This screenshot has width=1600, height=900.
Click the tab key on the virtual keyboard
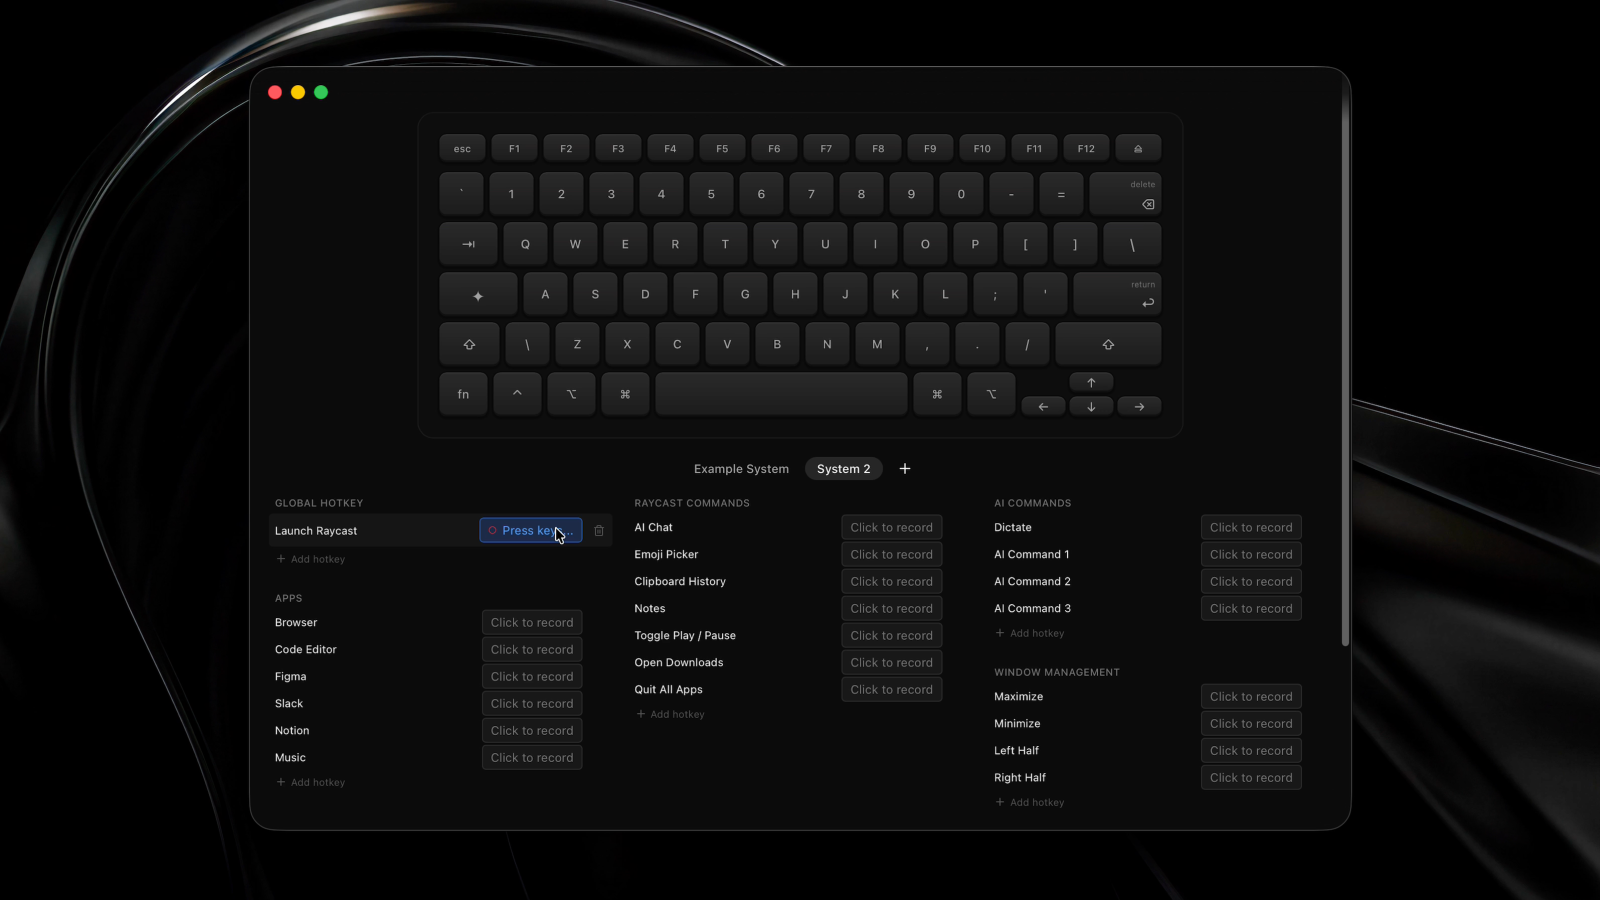[x=468, y=245]
